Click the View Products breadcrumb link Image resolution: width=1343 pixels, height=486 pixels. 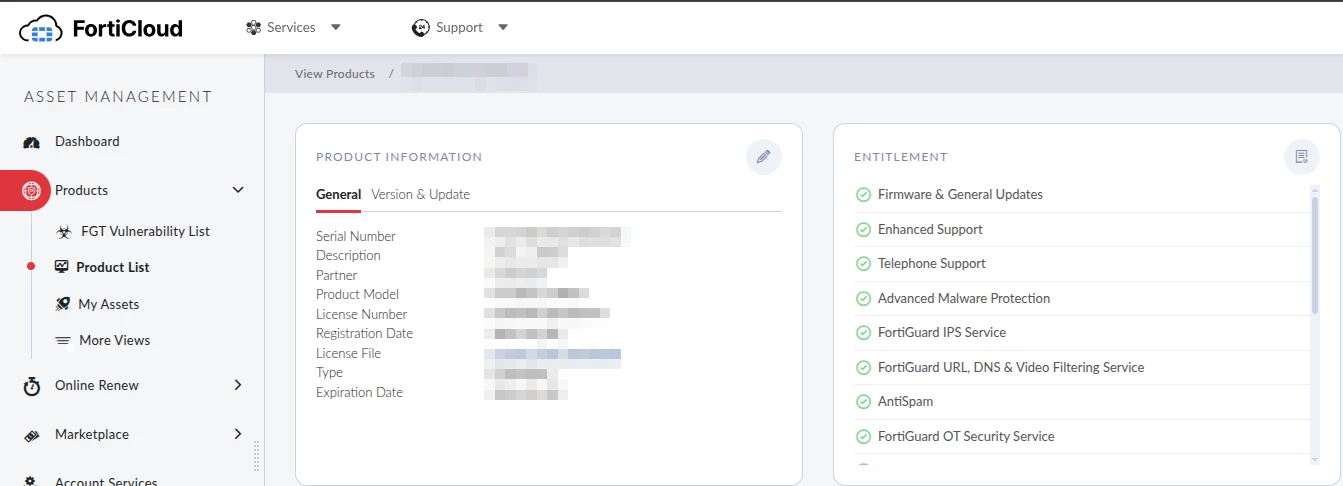[x=335, y=74]
